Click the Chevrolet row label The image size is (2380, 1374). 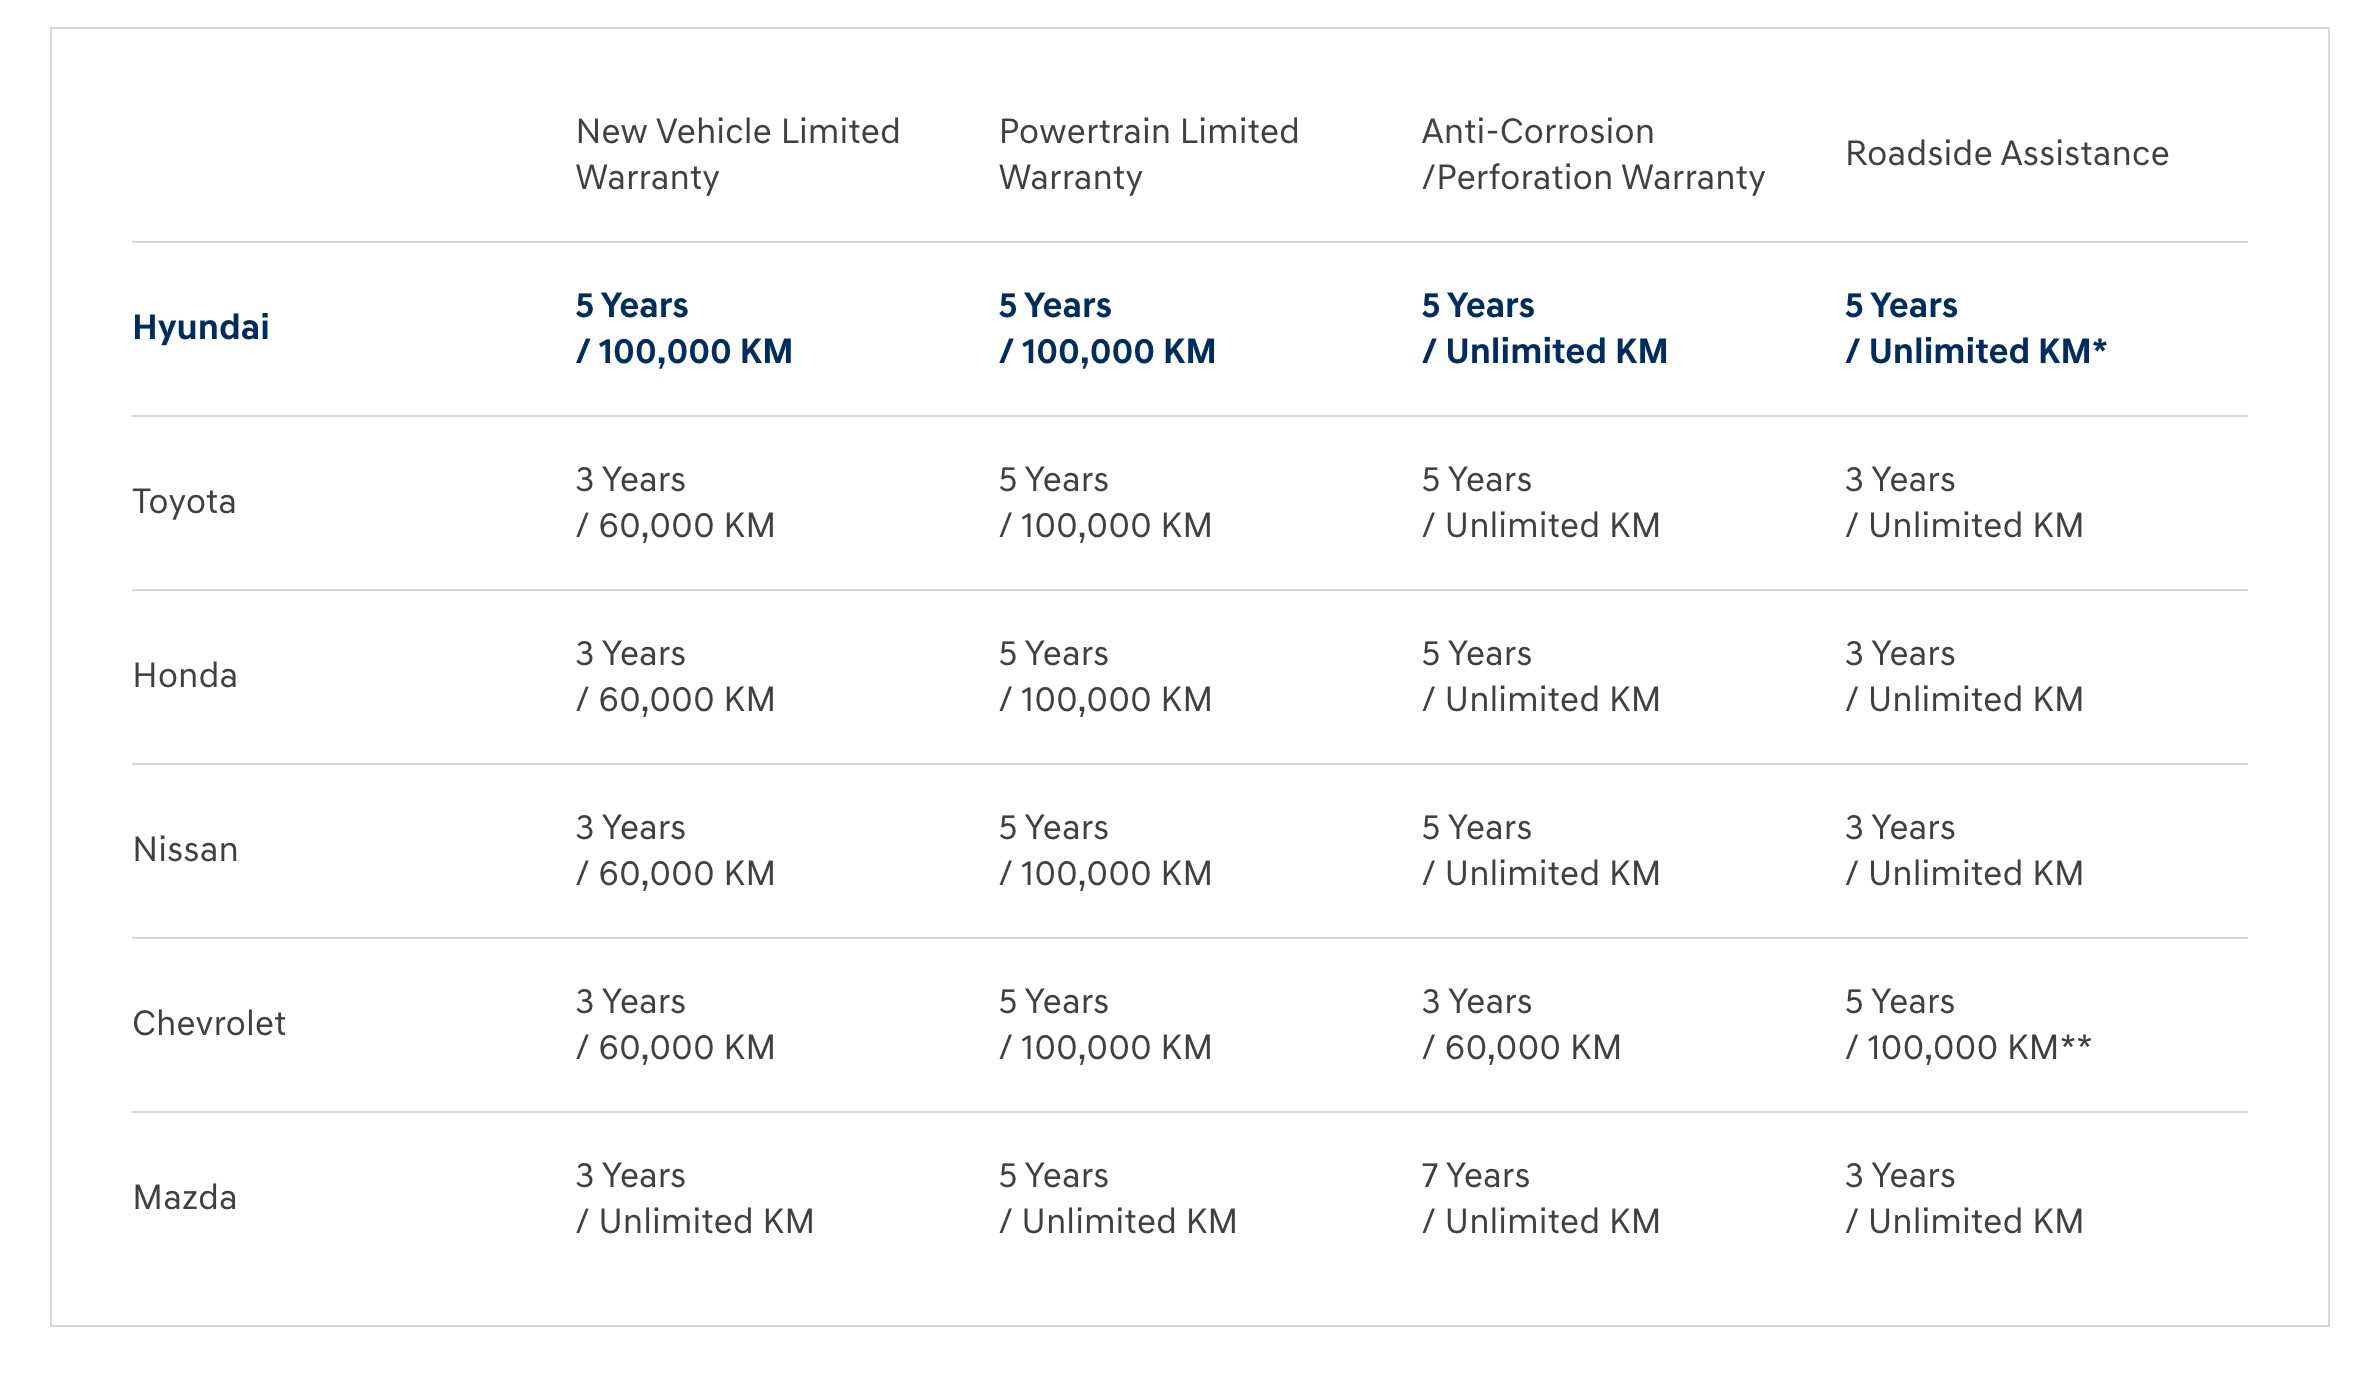(209, 1024)
